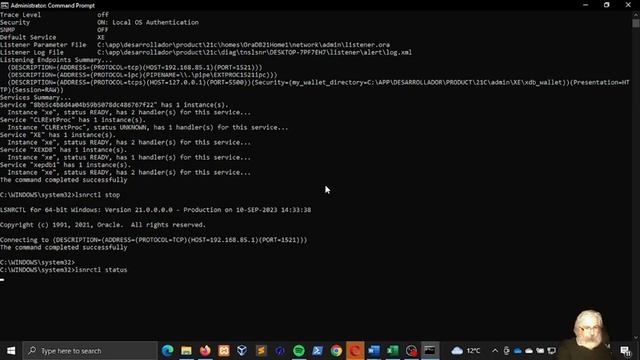Minimize the Command Prompt window

click(586, 5)
